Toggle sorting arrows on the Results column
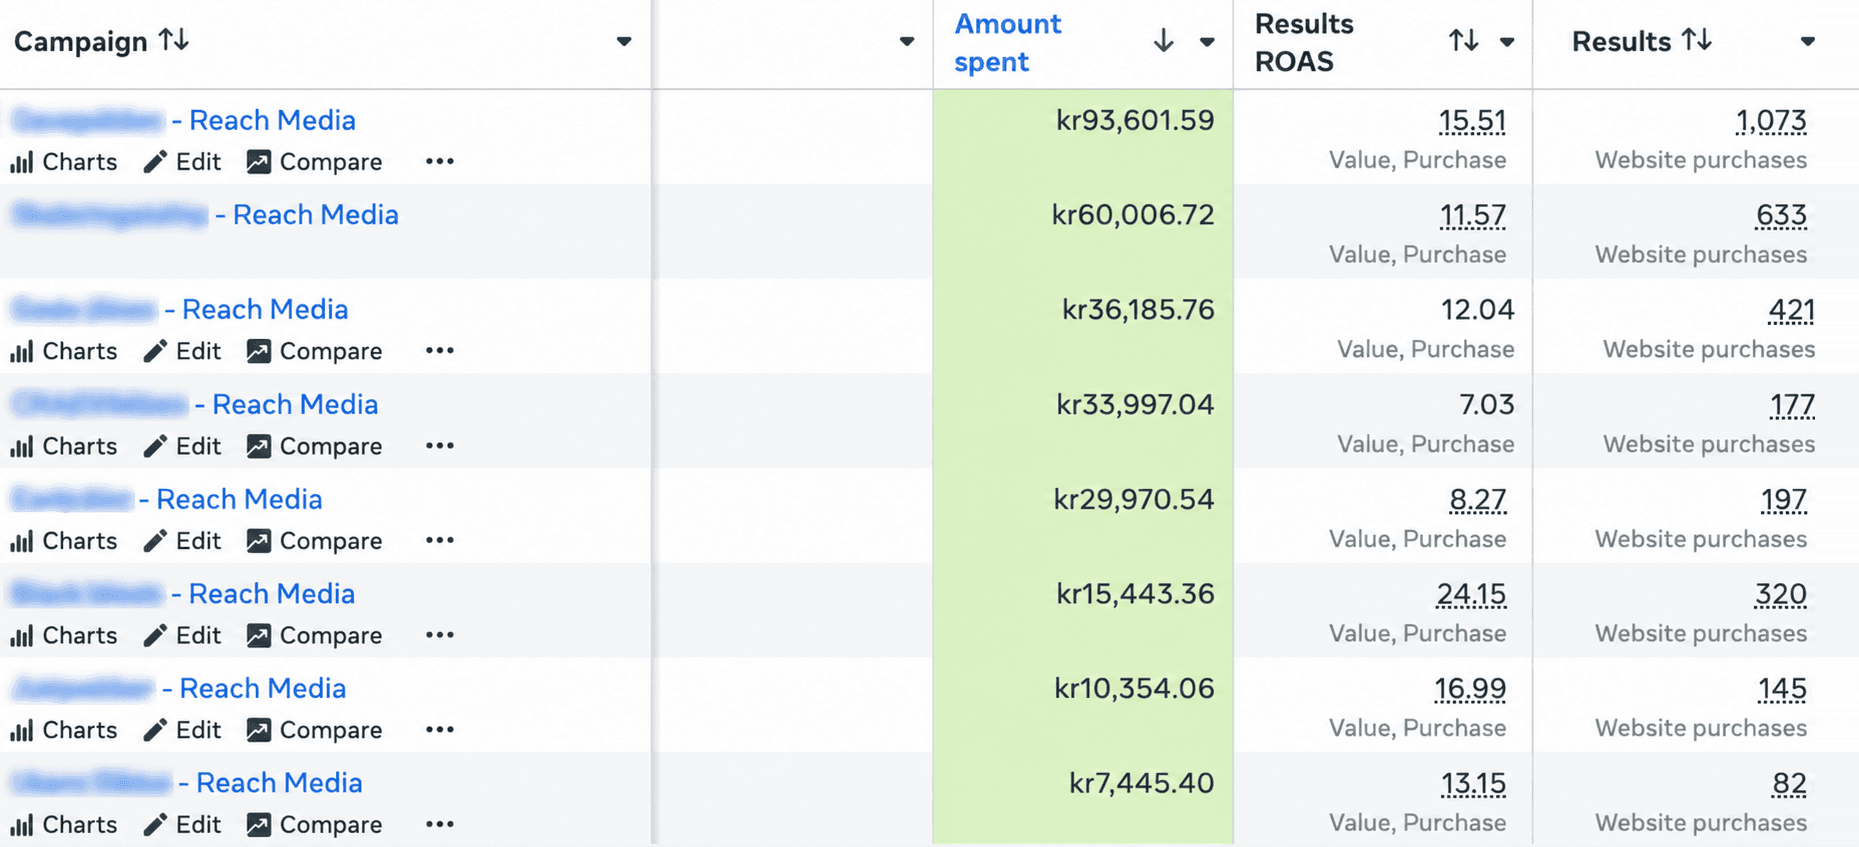The image size is (1859, 847). pos(1697,41)
